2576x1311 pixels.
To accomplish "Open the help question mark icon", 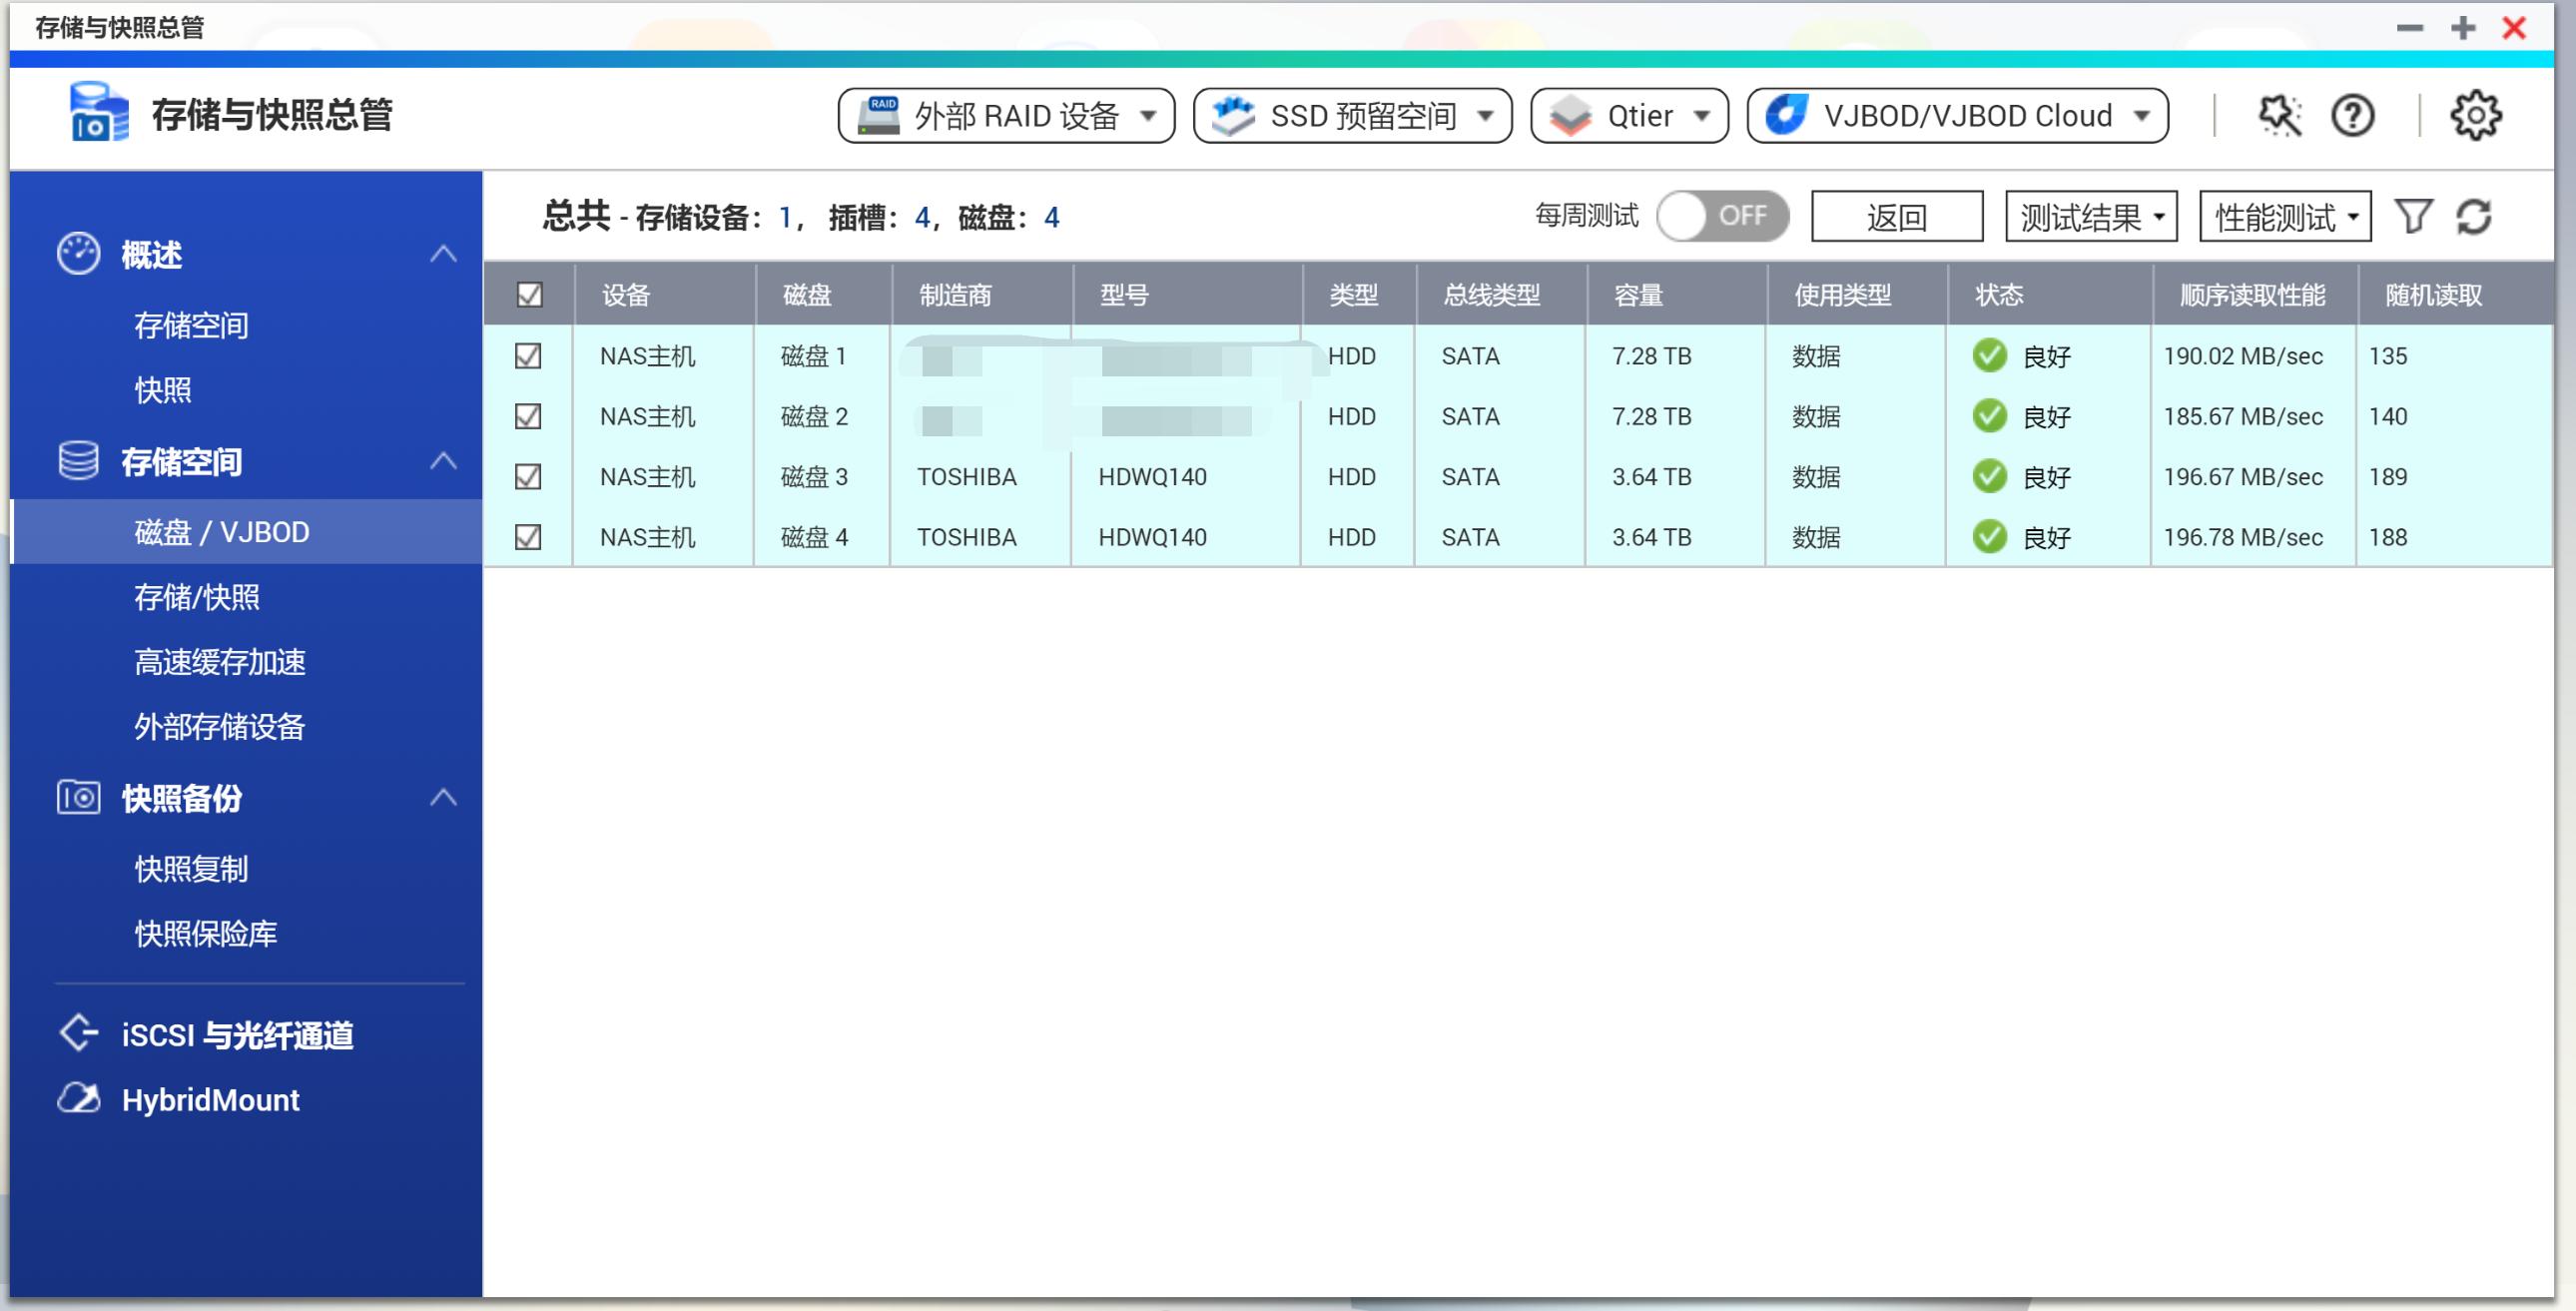I will pyautogui.click(x=2355, y=116).
